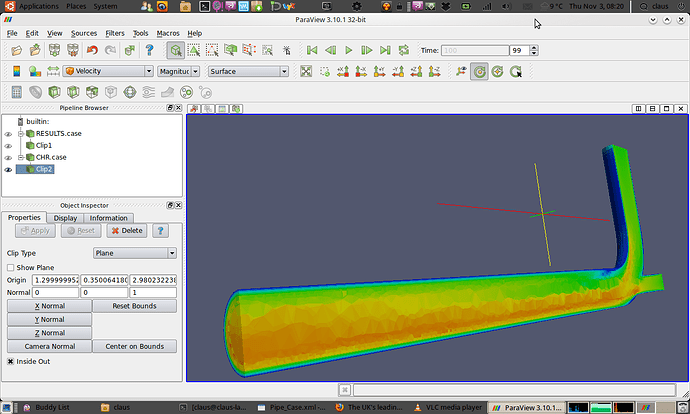
Task: Expand the RESULTS.case tree node
Action: (x=21, y=133)
